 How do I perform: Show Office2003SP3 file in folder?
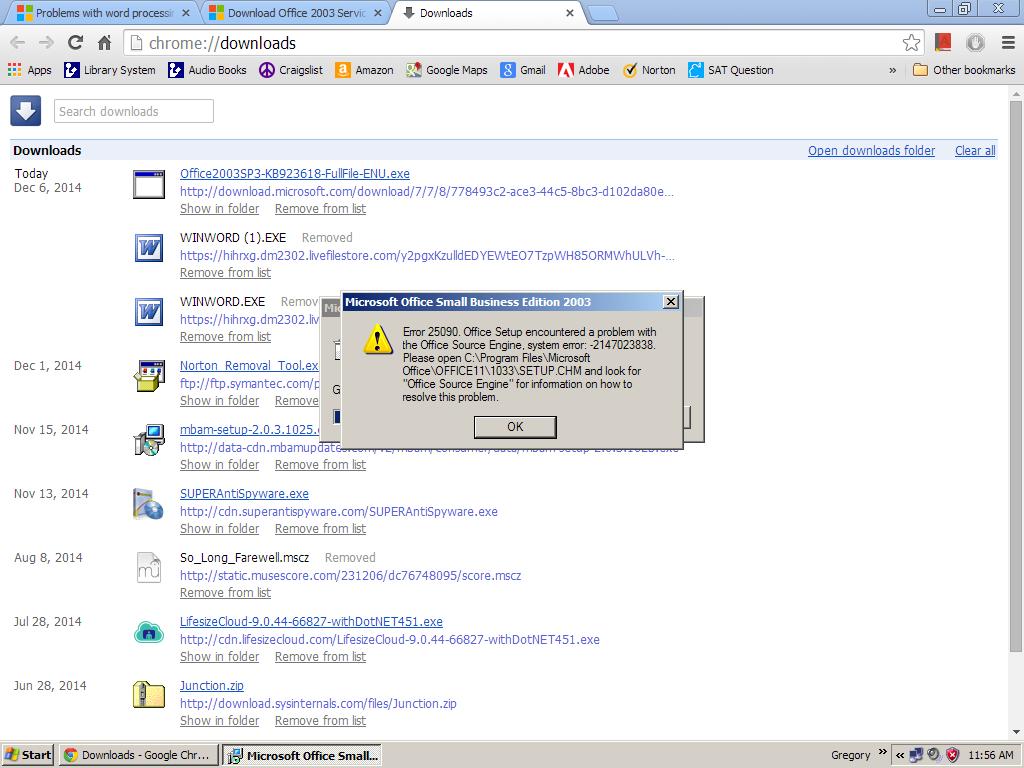tap(219, 209)
